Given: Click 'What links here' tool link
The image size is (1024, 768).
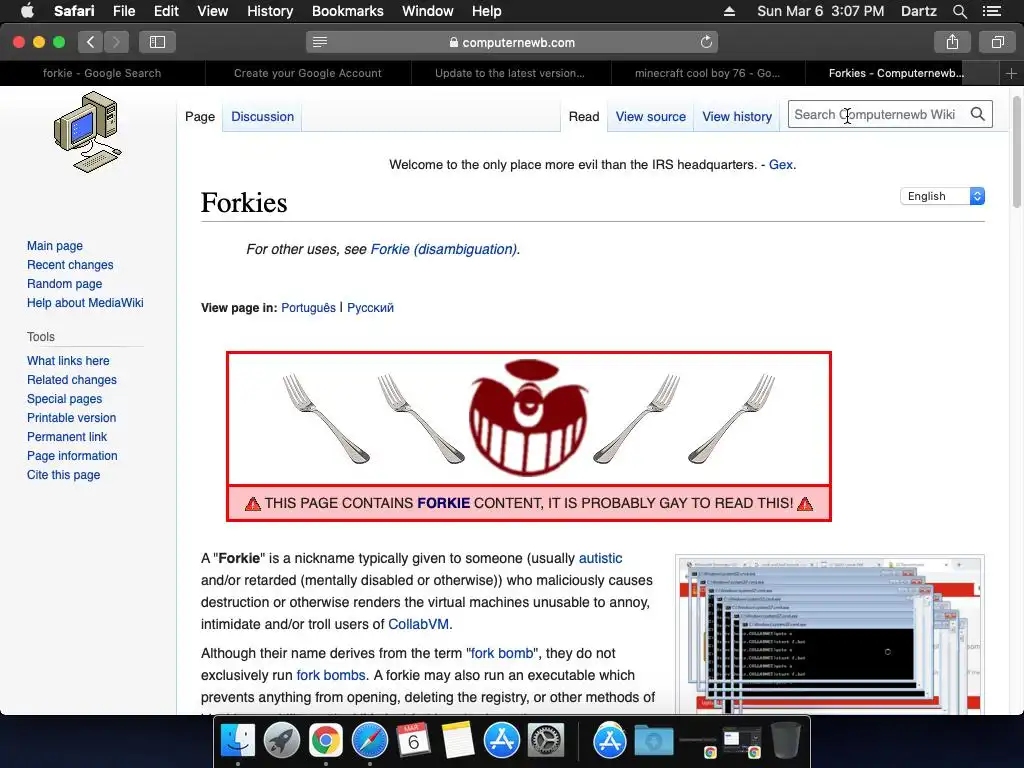Looking at the screenshot, I should pyautogui.click(x=68, y=360).
